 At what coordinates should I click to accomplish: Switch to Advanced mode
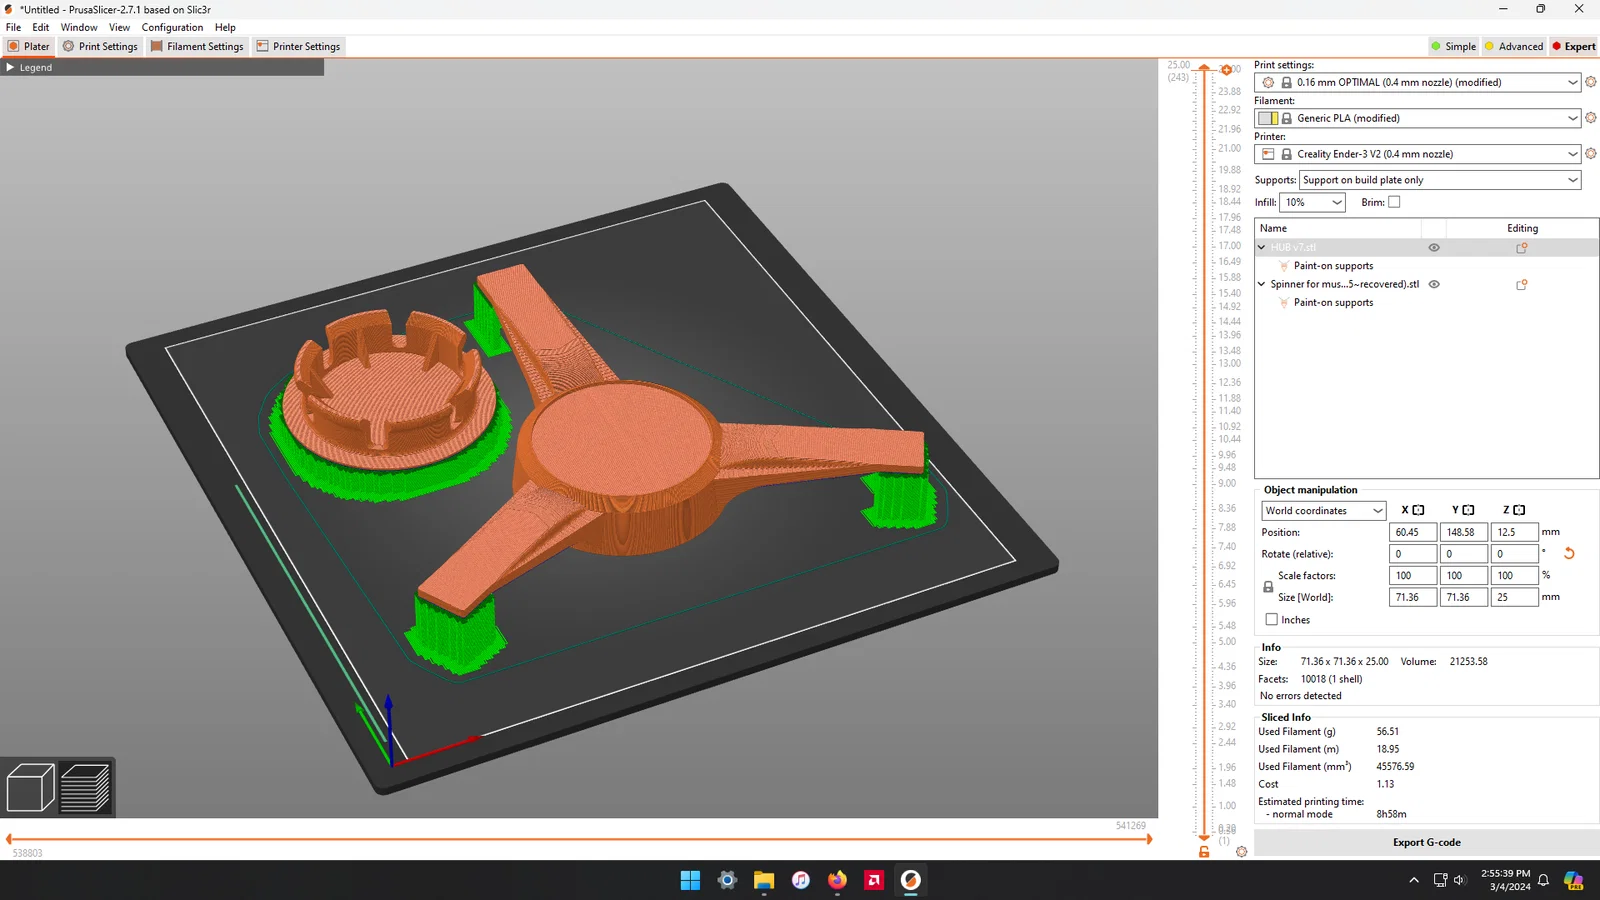[1514, 46]
